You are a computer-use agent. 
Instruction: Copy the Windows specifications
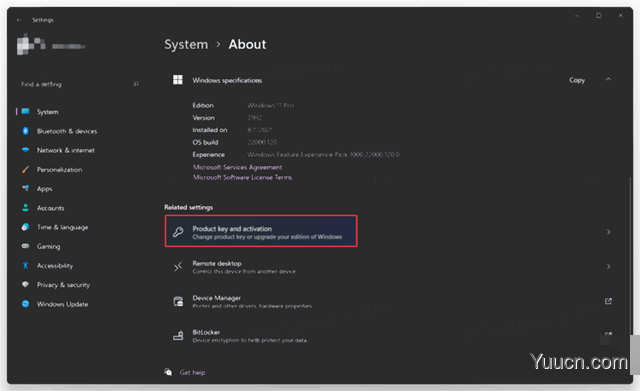click(x=577, y=80)
